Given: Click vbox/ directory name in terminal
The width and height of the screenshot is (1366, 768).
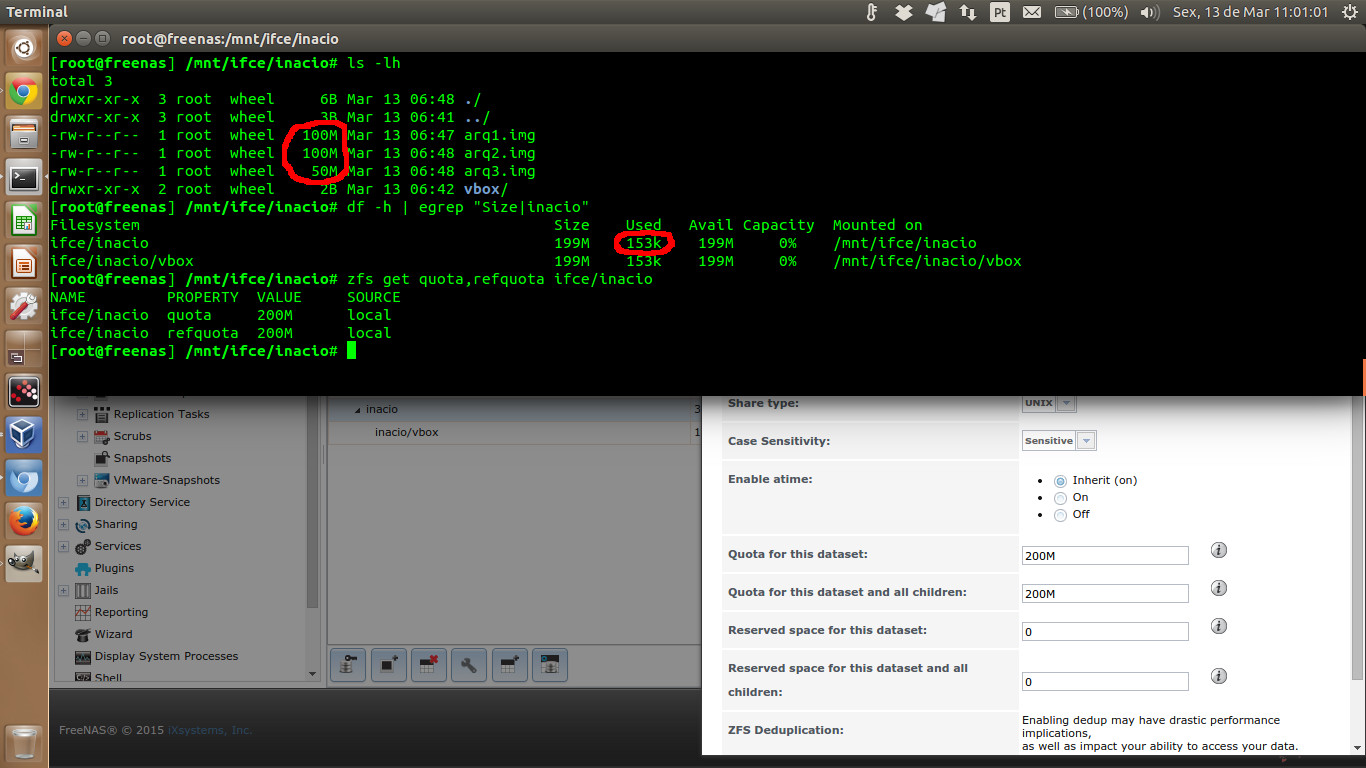Looking at the screenshot, I should click(x=486, y=189).
